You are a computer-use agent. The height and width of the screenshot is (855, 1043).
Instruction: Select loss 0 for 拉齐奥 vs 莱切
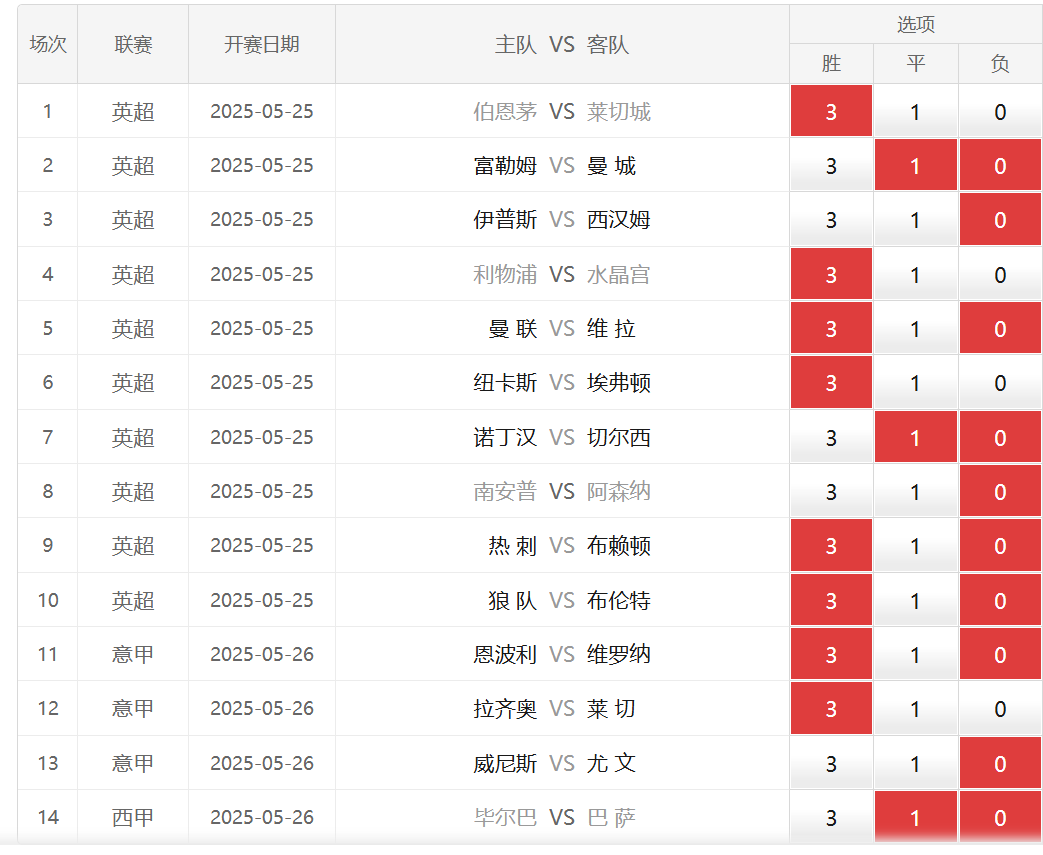[x=1000, y=709]
